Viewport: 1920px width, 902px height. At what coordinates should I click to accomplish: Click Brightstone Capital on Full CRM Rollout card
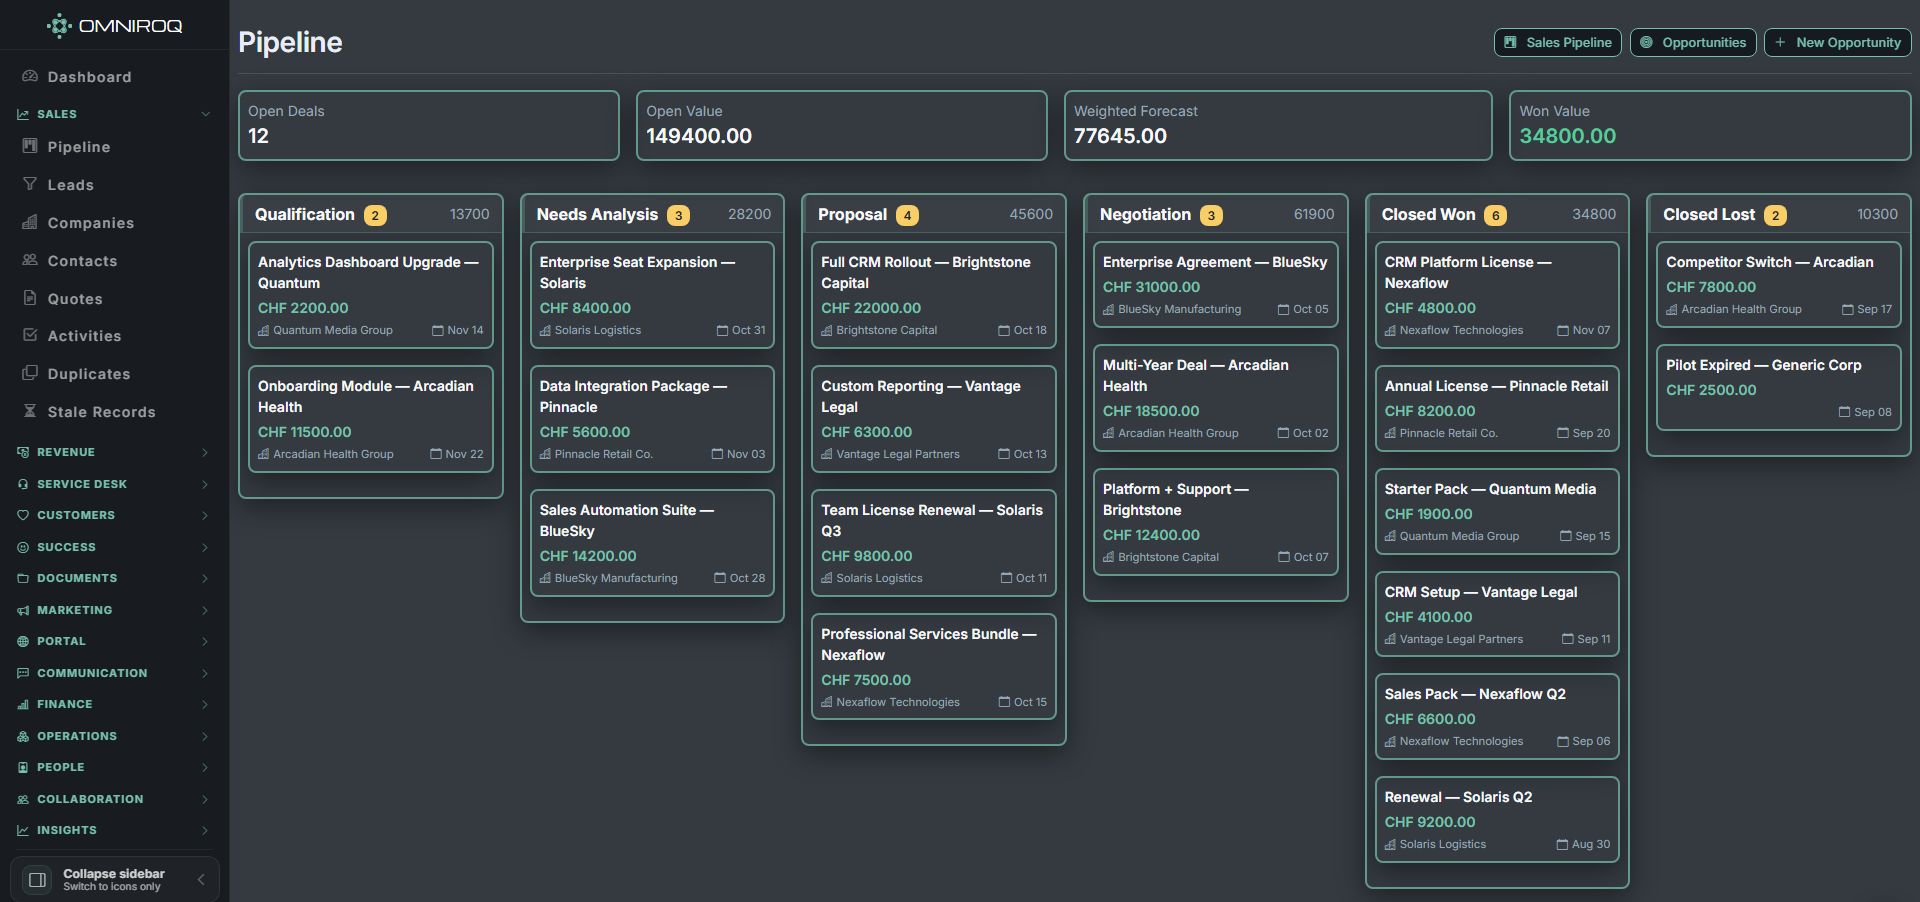click(x=886, y=330)
